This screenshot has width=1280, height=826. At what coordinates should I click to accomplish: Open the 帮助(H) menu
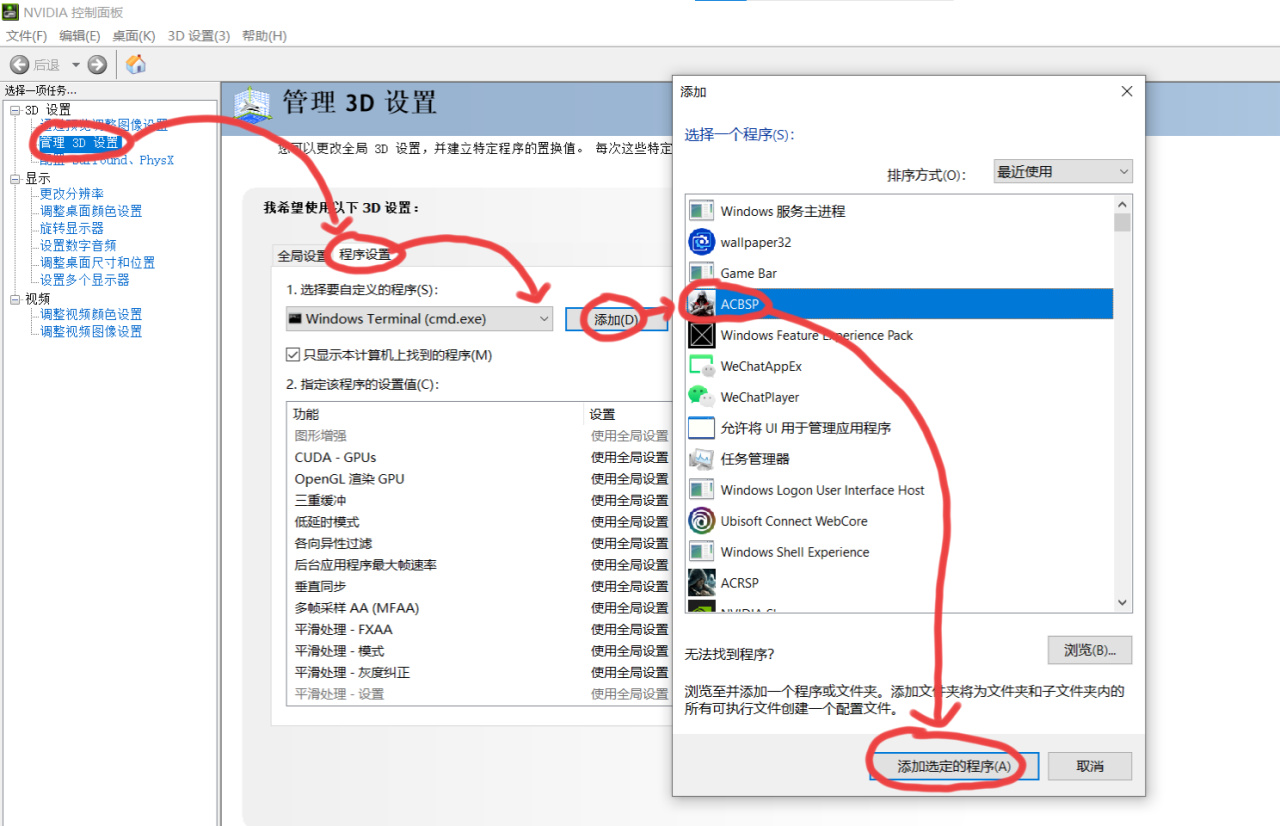(x=263, y=36)
